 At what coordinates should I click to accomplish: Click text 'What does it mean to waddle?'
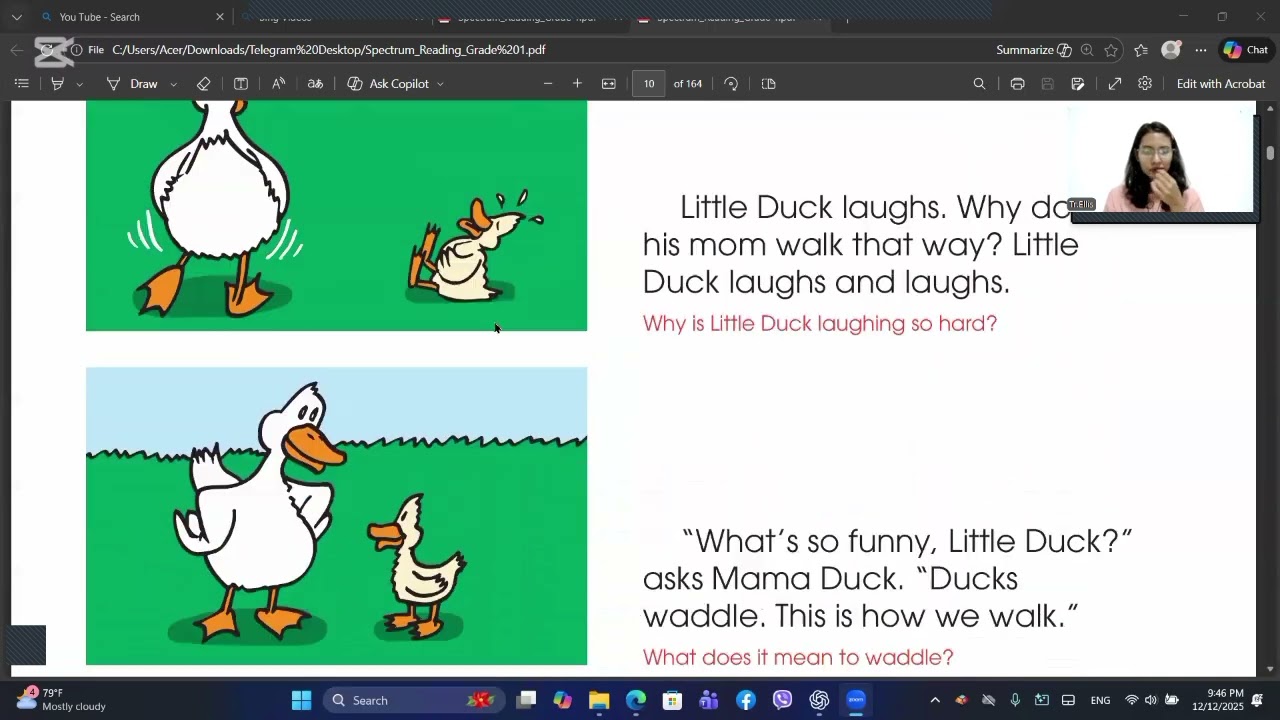798,657
